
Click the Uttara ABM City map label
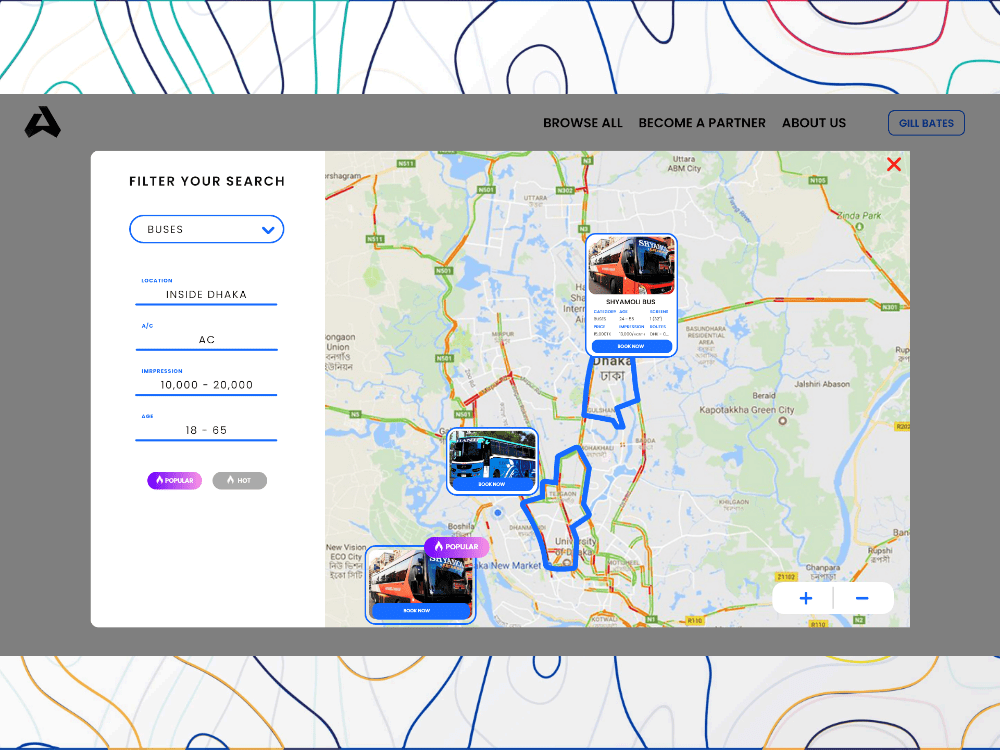[x=684, y=164]
